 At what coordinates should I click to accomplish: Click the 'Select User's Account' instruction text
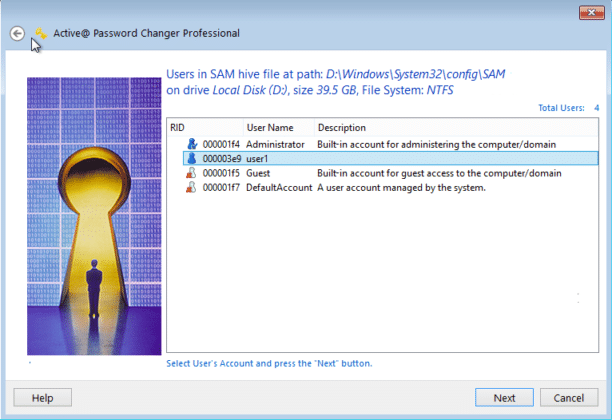pyautogui.click(x=269, y=363)
